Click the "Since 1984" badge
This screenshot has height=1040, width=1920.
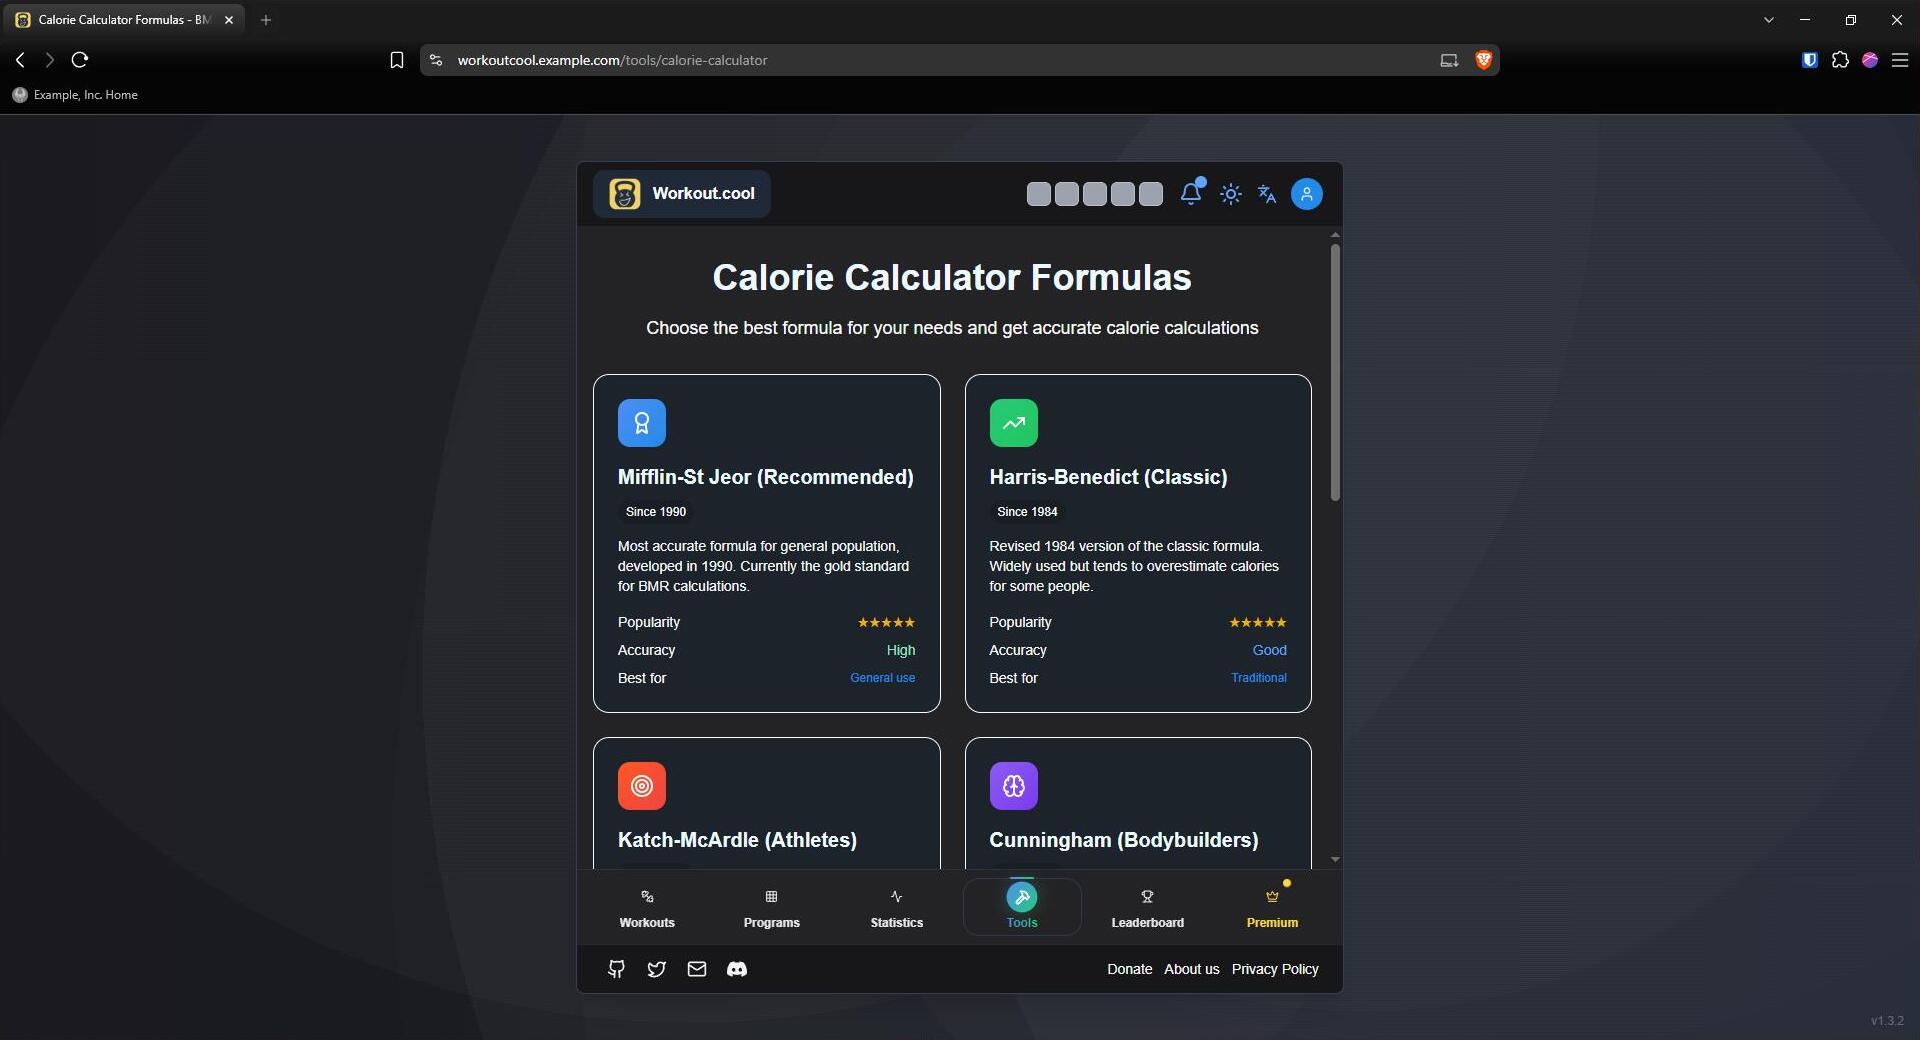[x=1027, y=512]
